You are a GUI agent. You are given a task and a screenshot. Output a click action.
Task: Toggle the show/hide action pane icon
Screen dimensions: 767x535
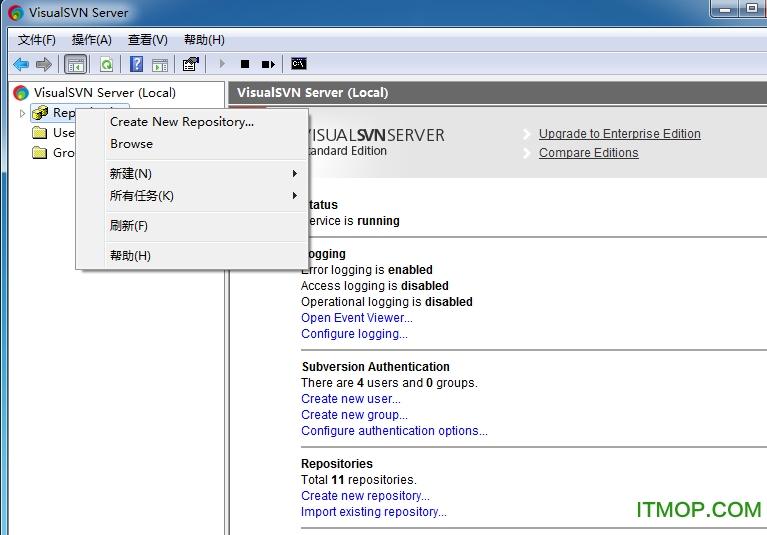point(160,65)
